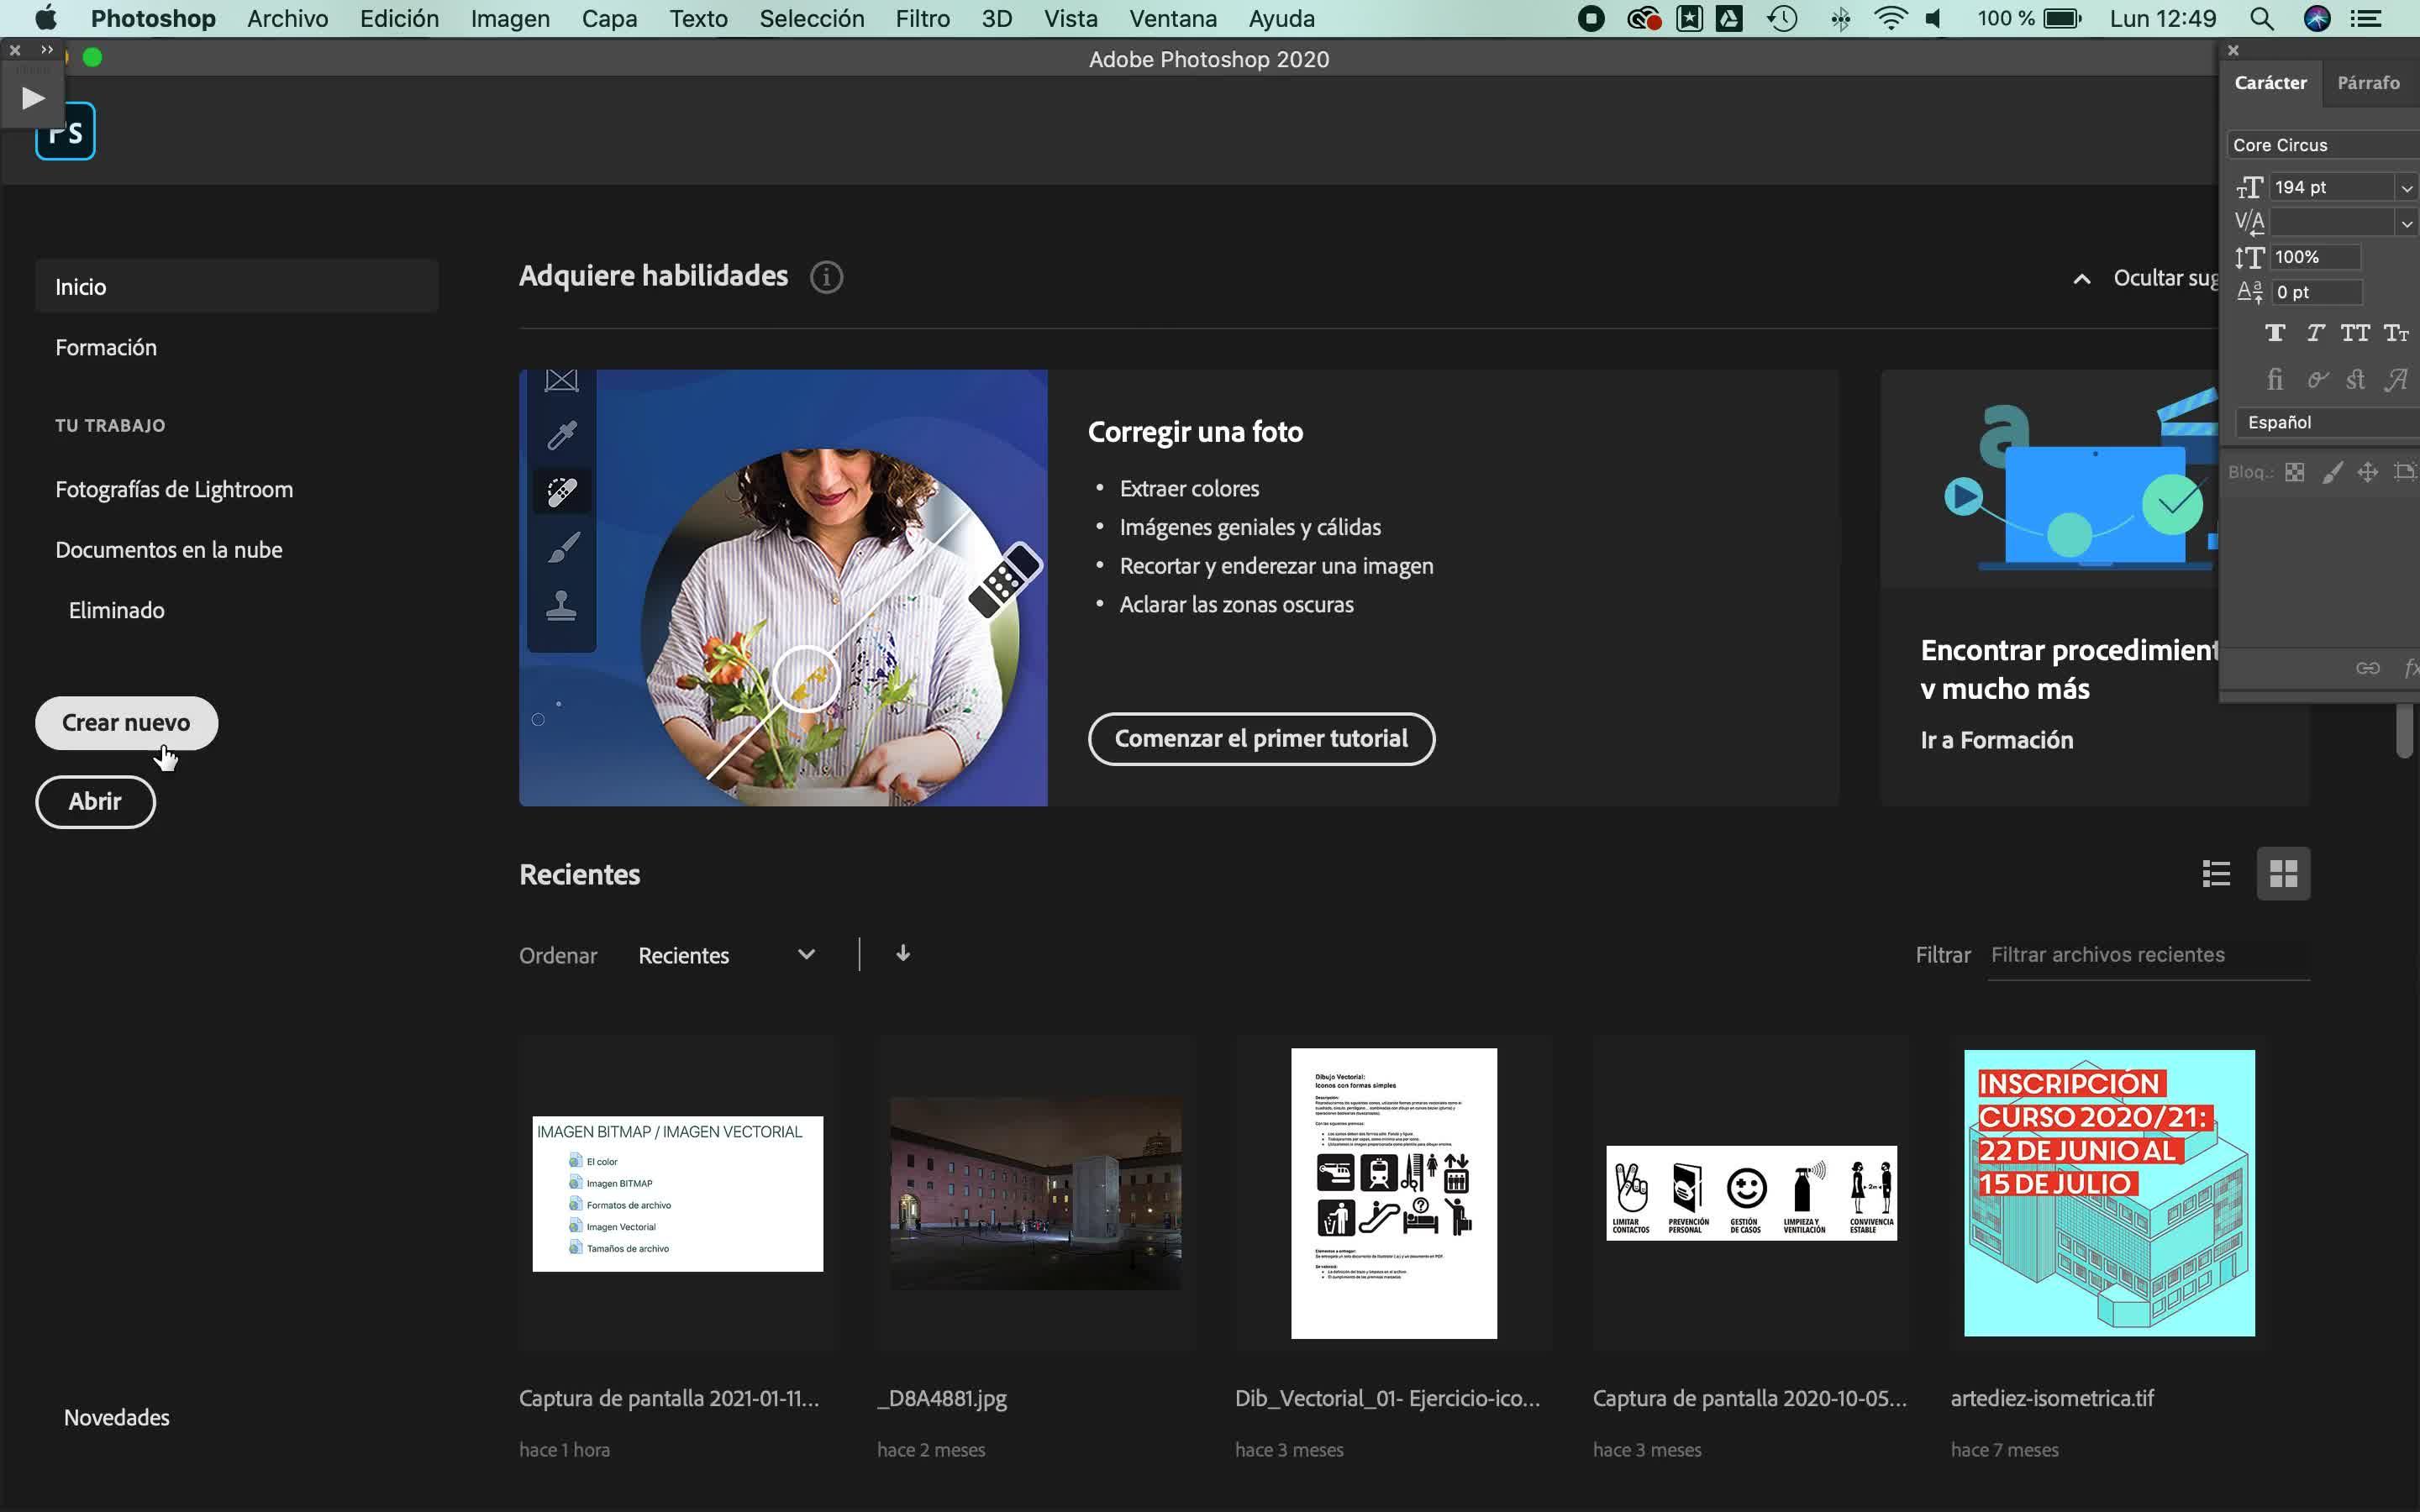Open the Filtro menu
The width and height of the screenshot is (2420, 1512).
coord(922,19)
